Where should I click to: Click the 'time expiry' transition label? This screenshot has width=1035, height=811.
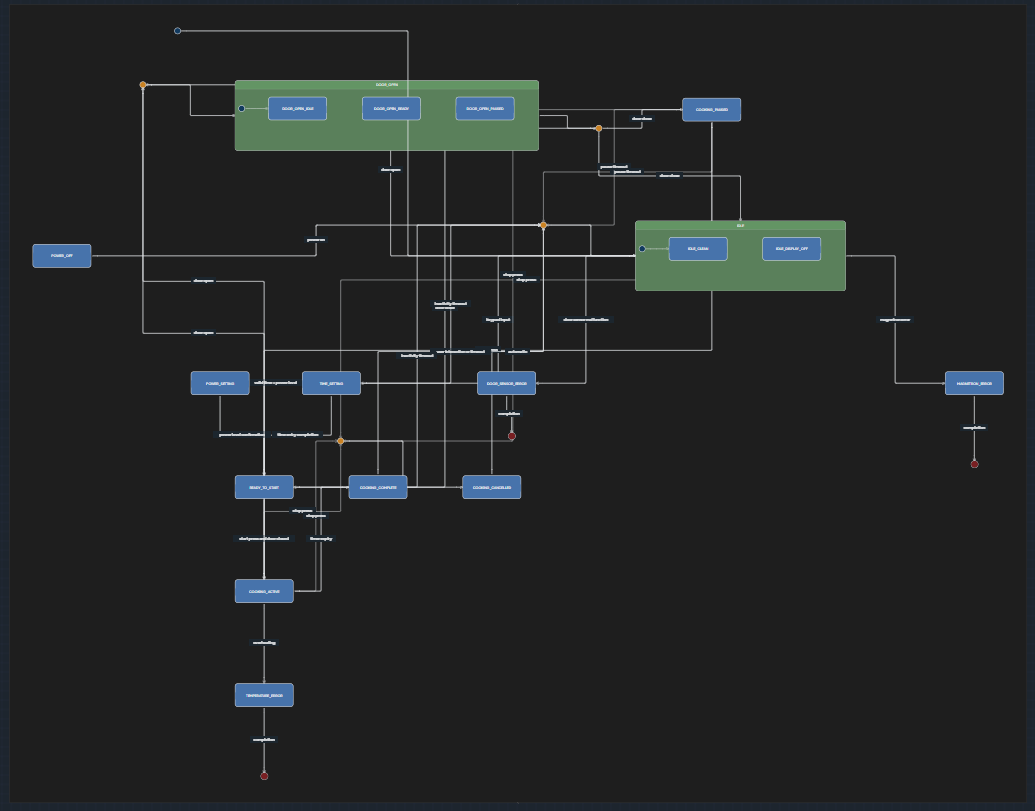321,538
